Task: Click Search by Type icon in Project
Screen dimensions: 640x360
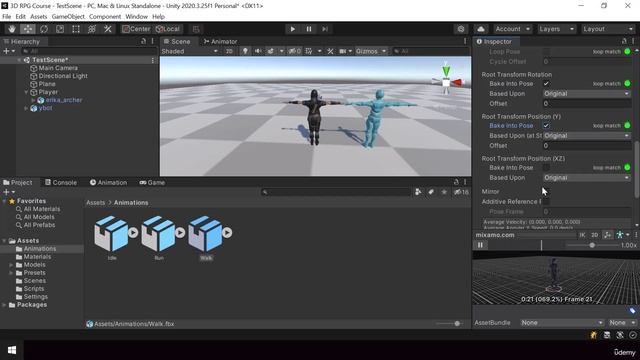Action: [418, 192]
